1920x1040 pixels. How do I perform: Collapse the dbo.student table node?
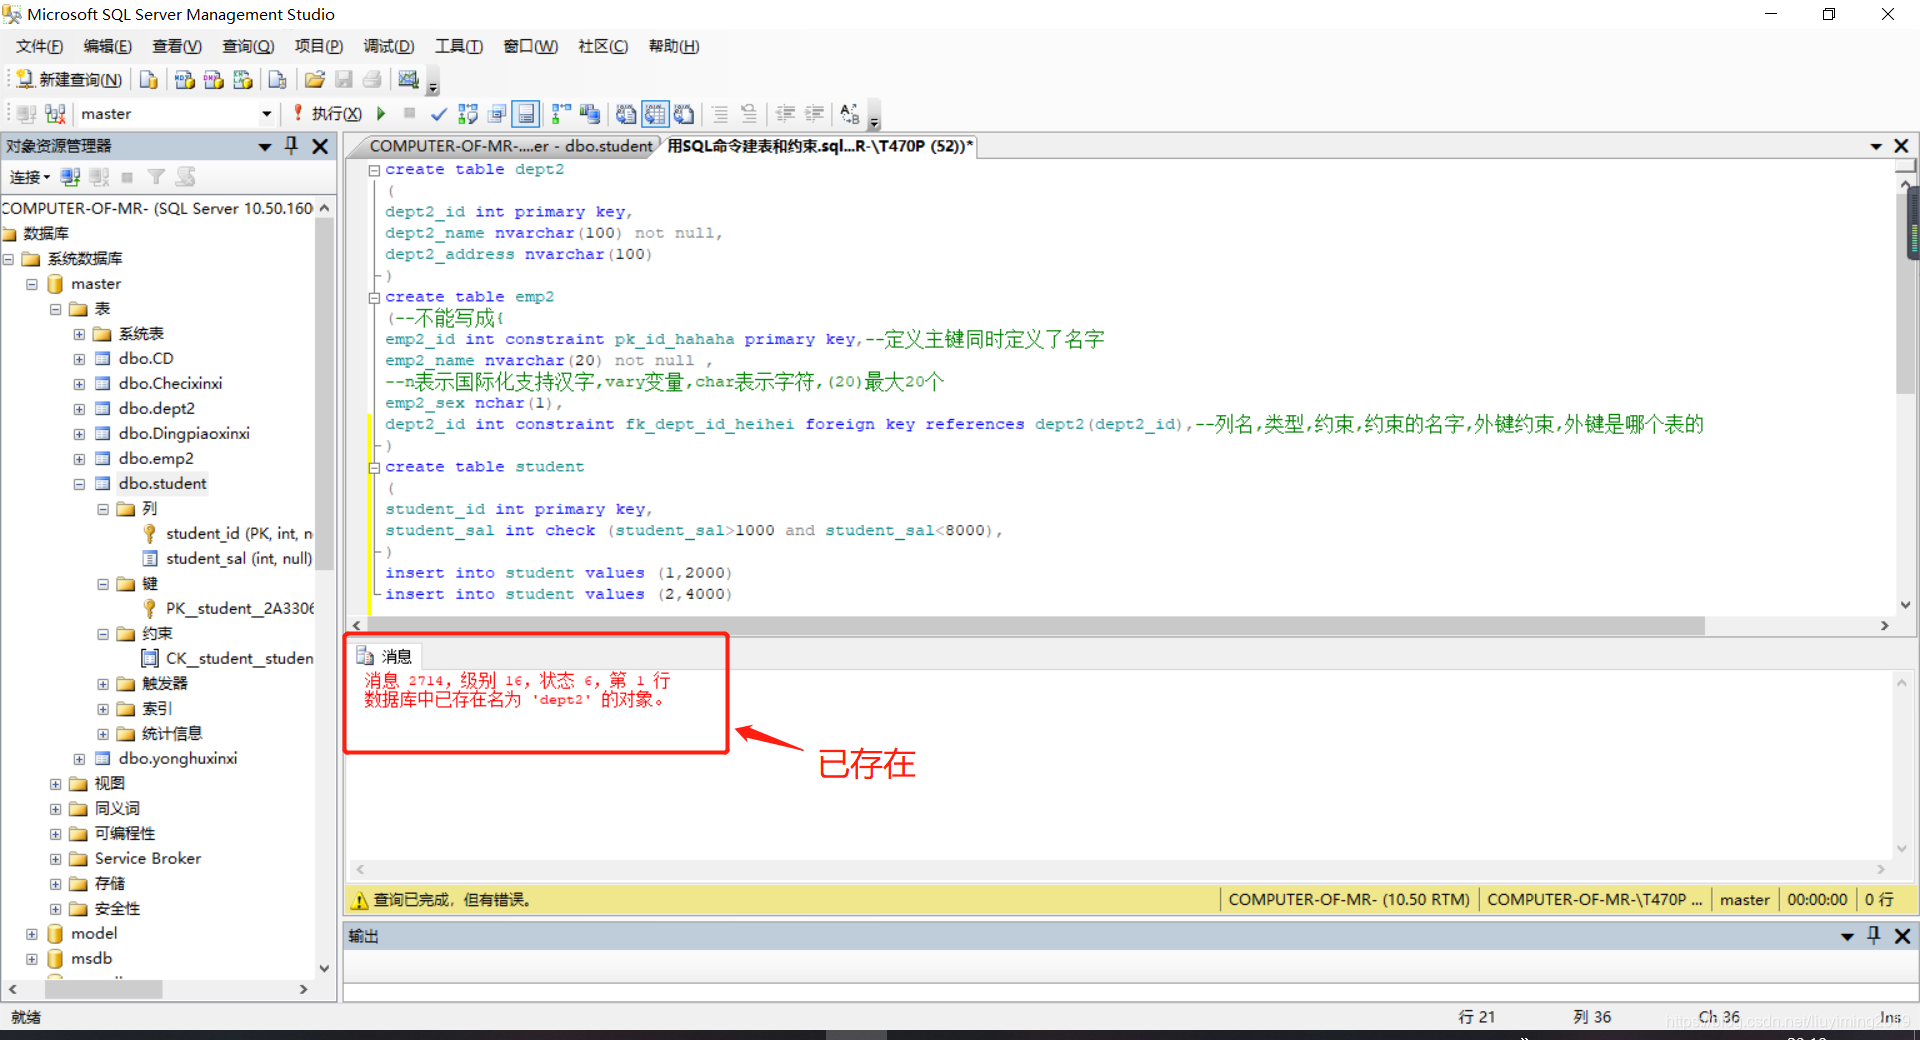[x=79, y=484]
